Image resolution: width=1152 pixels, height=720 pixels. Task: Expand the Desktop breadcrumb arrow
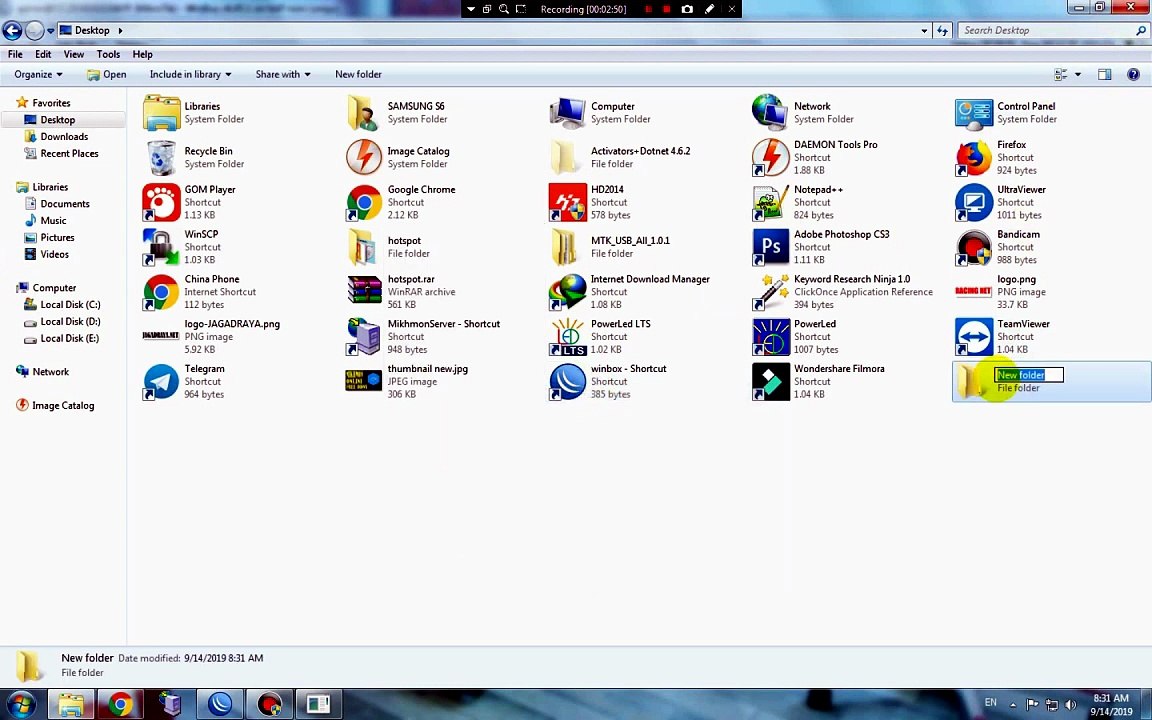[120, 31]
